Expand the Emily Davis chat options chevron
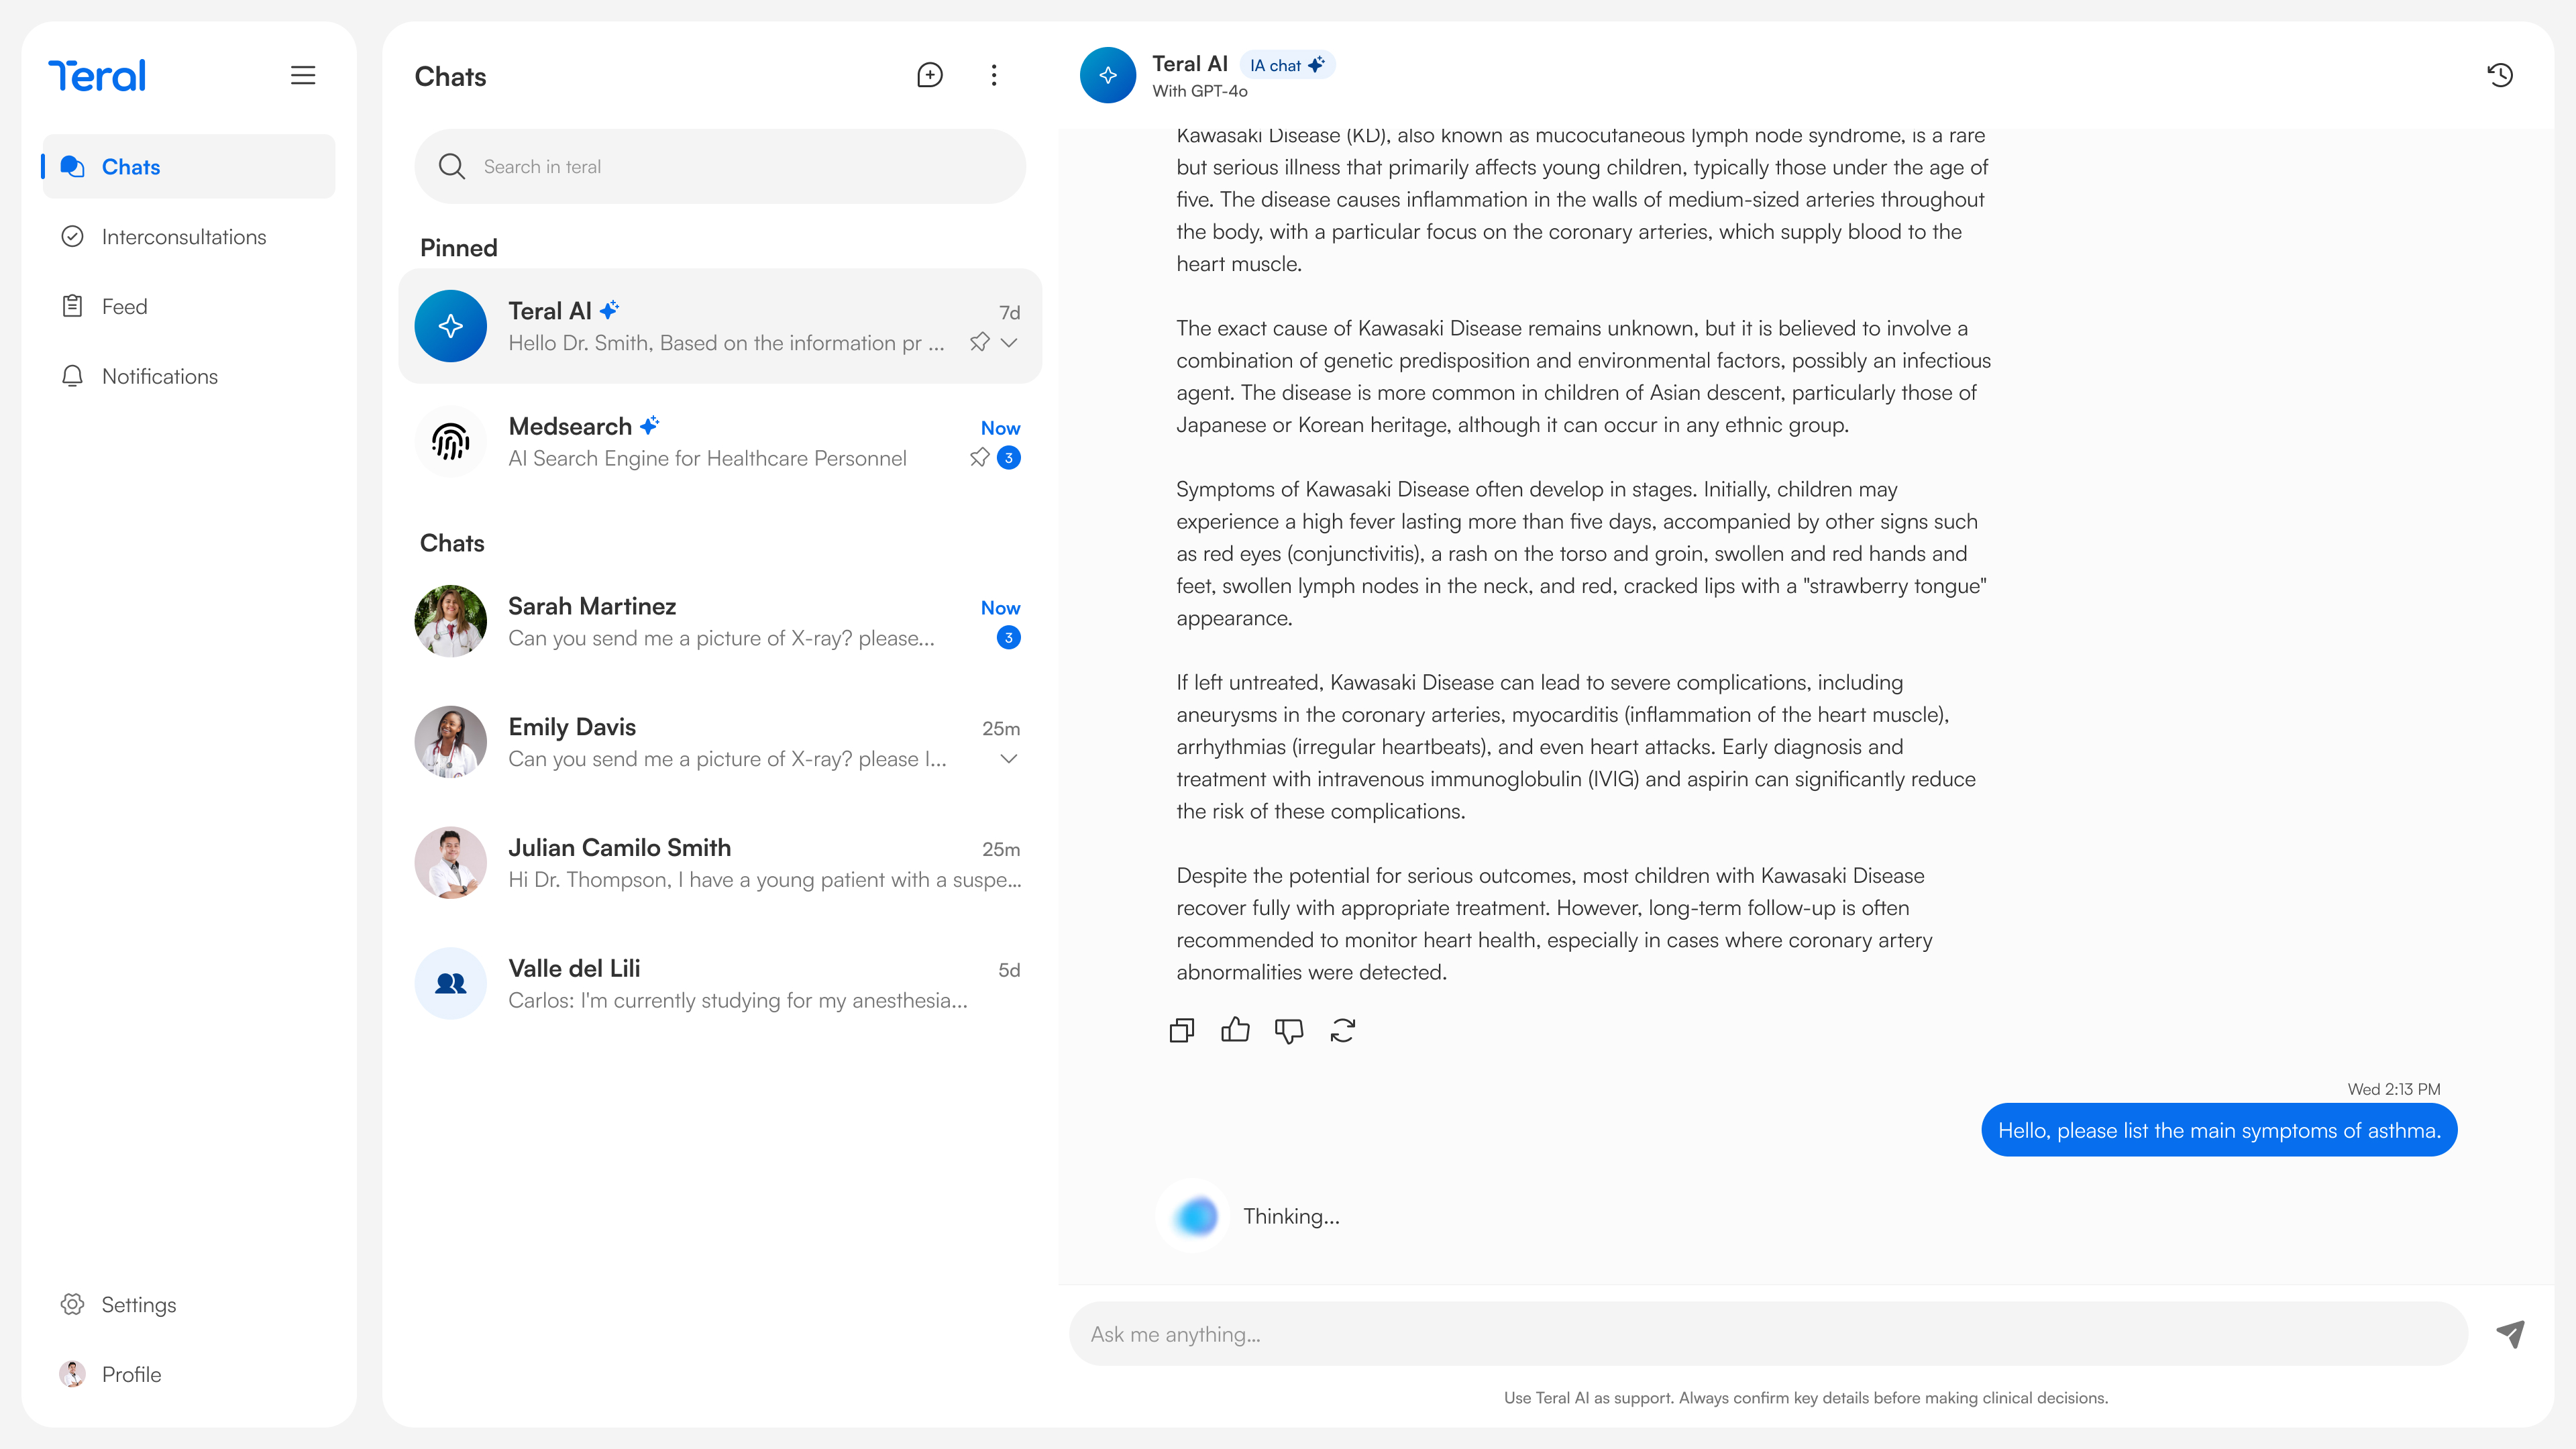2576x1449 pixels. (1009, 758)
